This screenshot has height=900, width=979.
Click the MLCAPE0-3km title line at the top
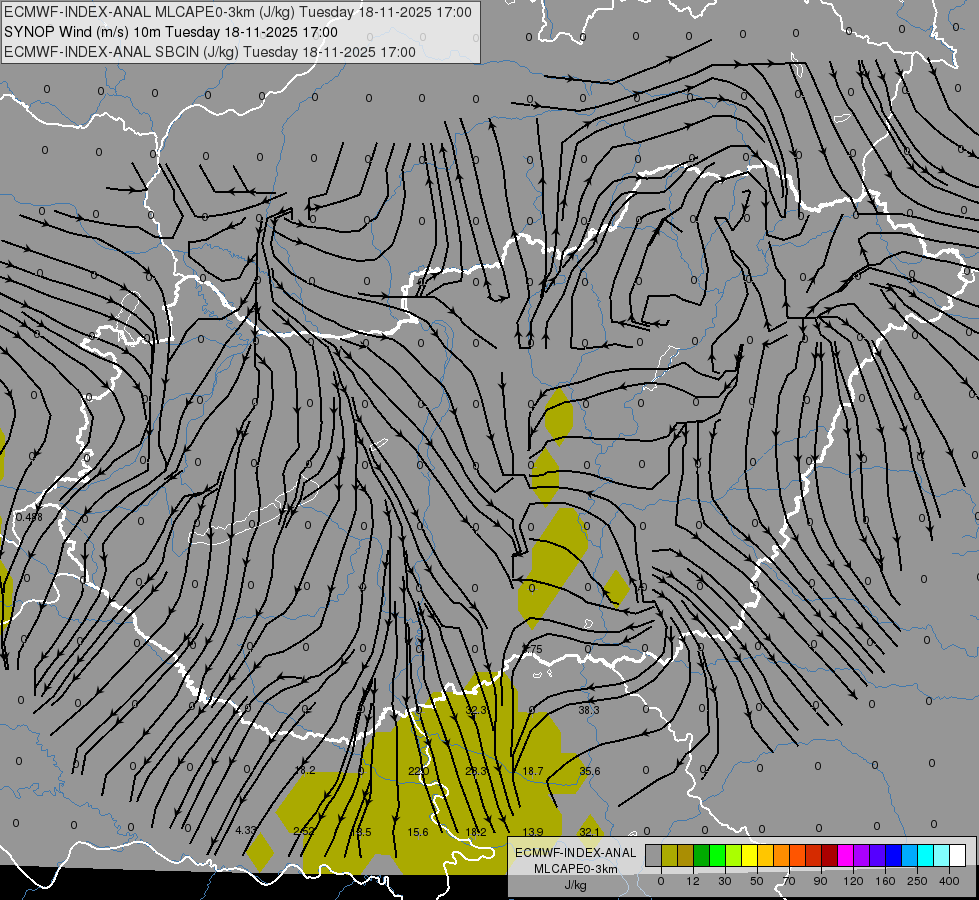pyautogui.click(x=238, y=12)
